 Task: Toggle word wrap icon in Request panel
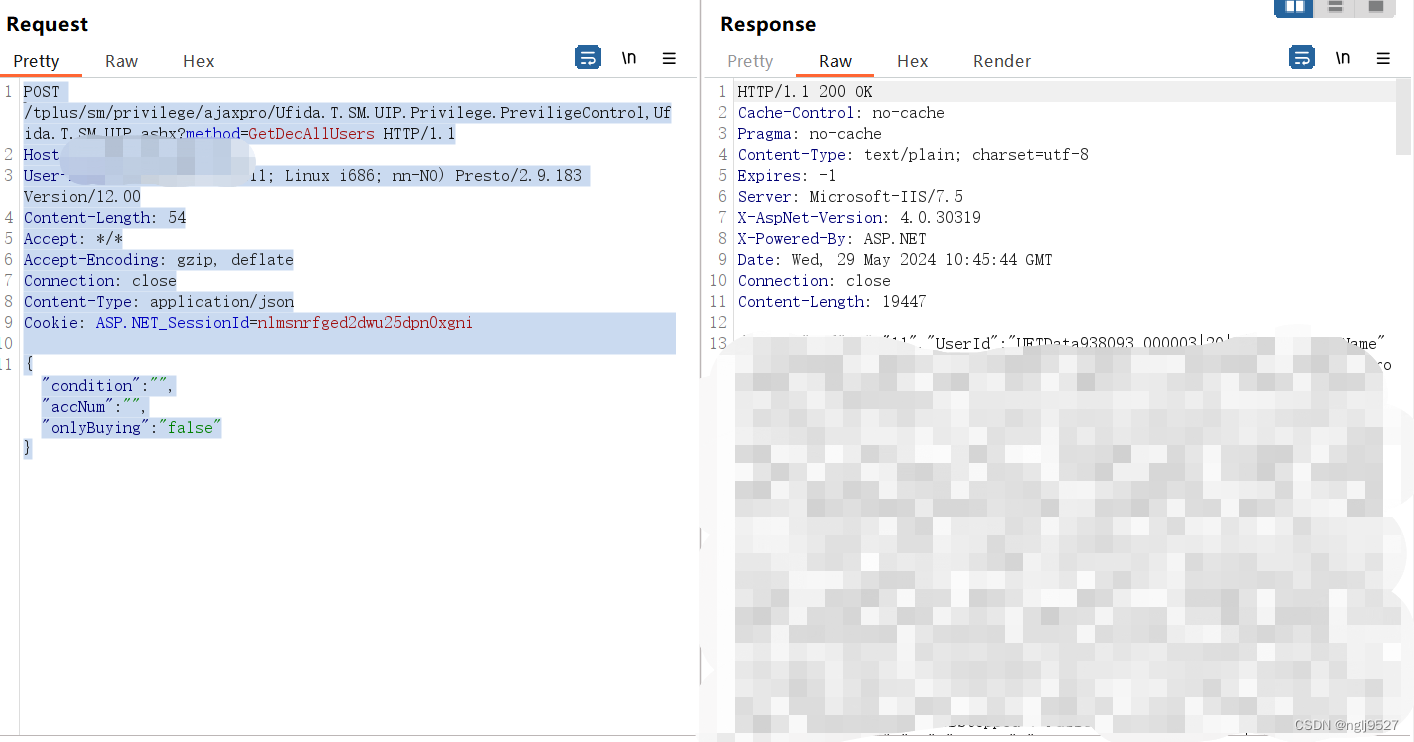point(588,58)
